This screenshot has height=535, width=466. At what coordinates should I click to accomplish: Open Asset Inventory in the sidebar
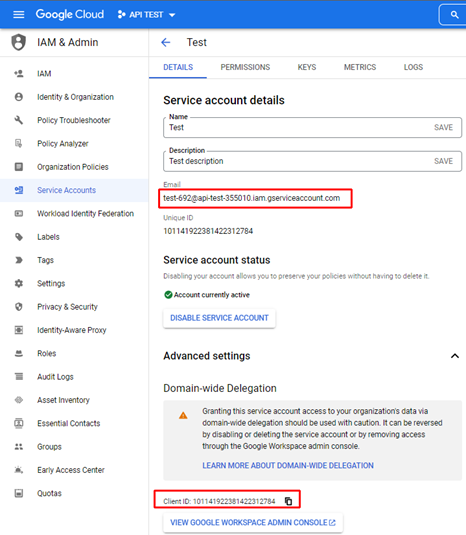click(74, 400)
